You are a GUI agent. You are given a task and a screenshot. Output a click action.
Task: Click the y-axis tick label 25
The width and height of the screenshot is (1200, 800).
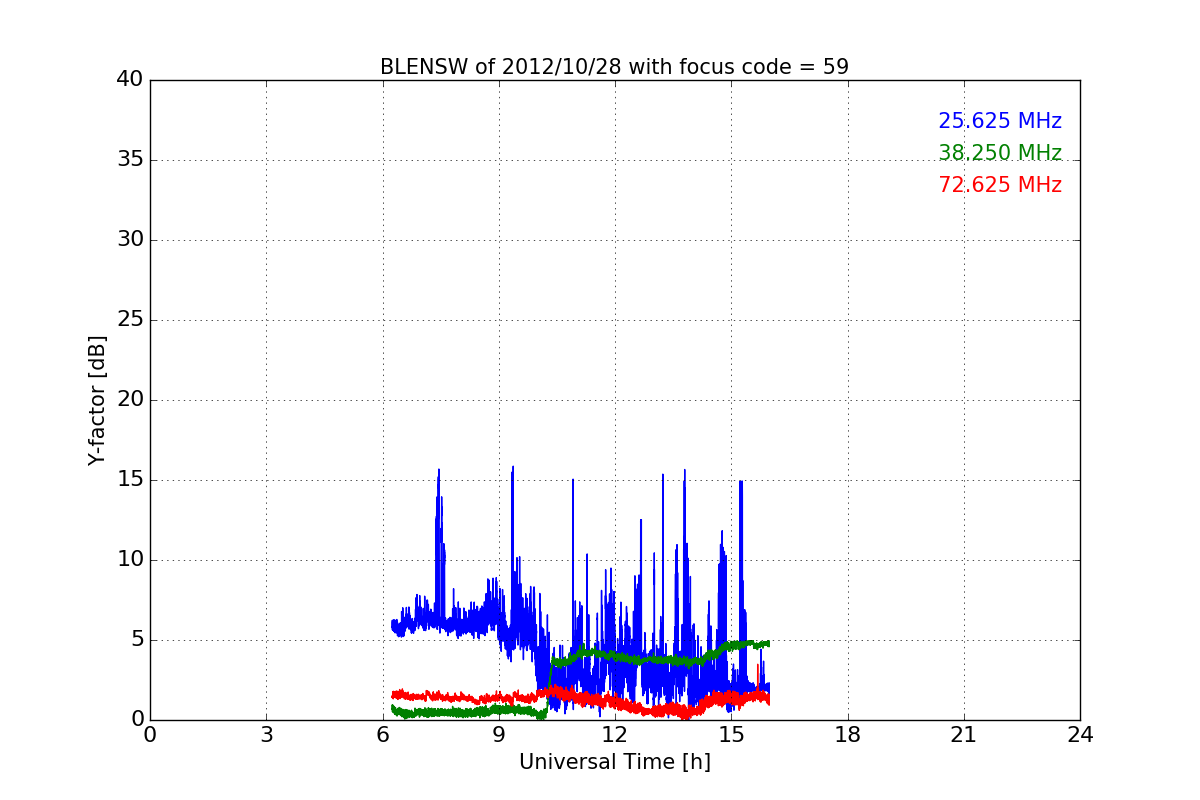pos(130,320)
